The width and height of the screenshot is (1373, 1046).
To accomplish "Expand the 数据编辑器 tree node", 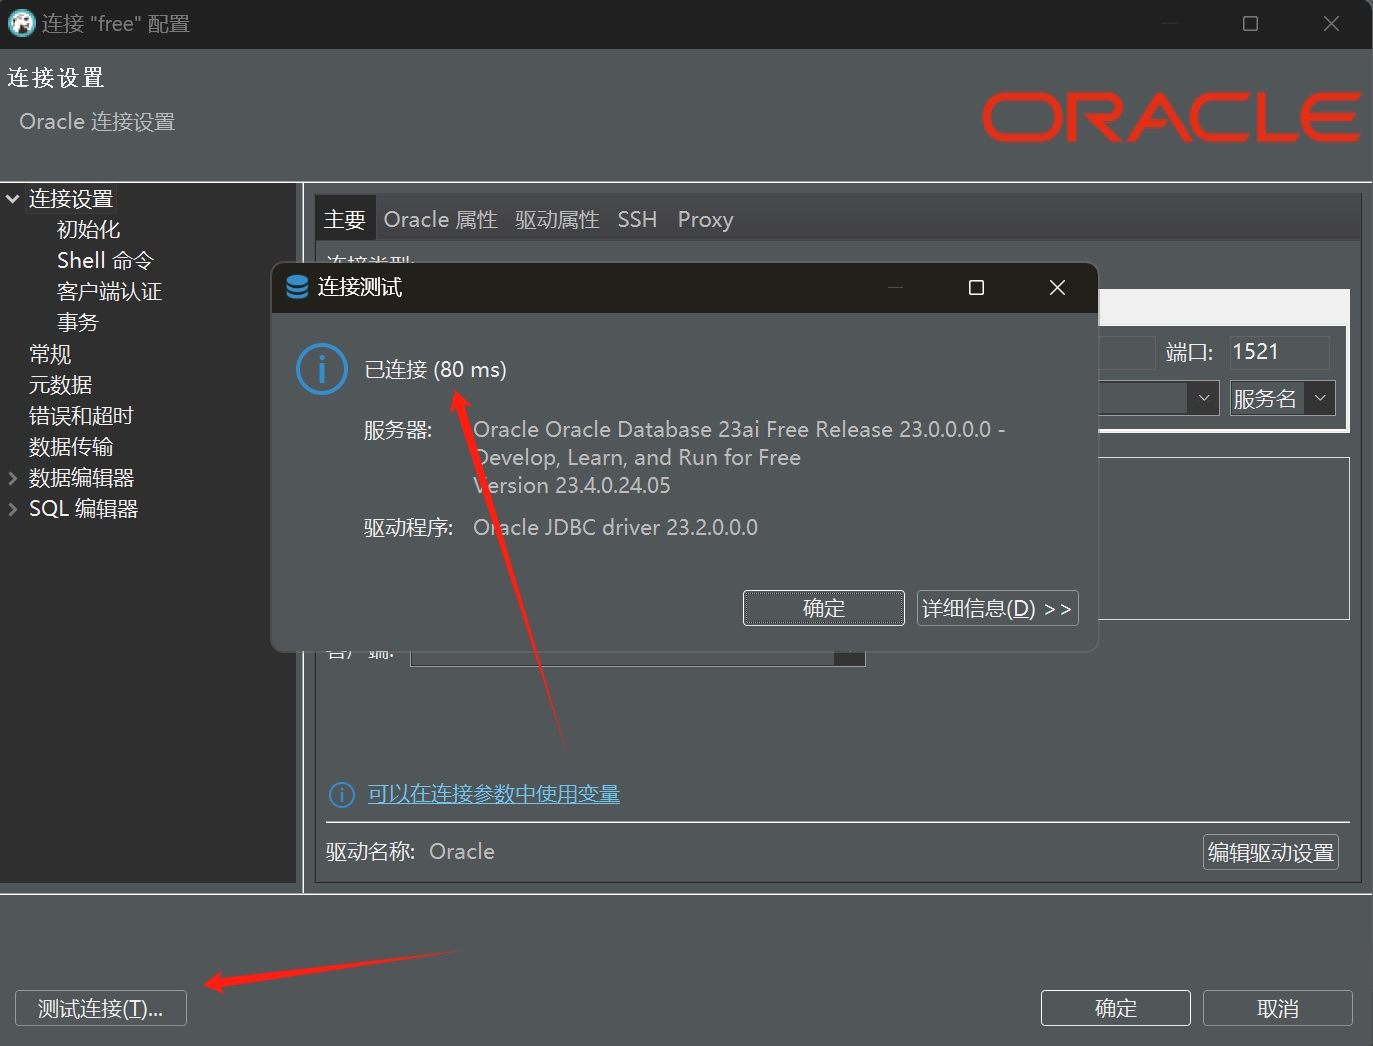I will click(13, 477).
